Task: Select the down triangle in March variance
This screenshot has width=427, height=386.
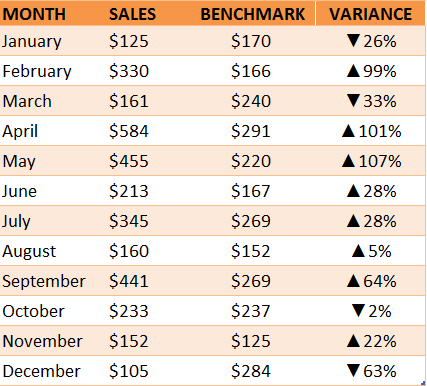Action: [x=353, y=101]
